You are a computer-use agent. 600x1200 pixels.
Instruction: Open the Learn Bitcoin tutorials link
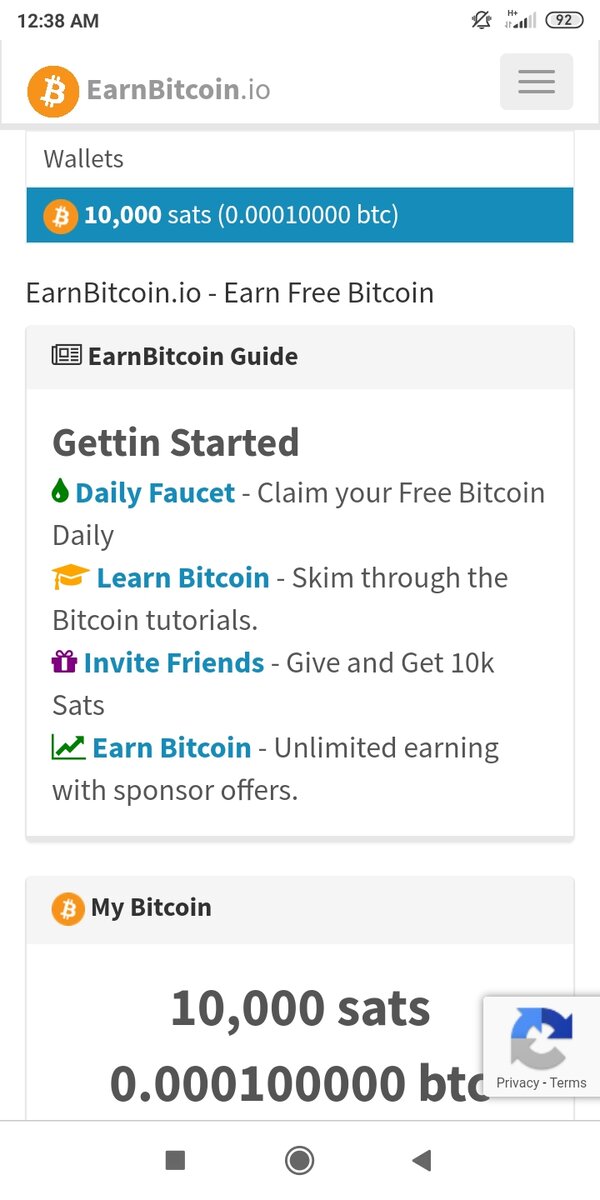point(182,578)
